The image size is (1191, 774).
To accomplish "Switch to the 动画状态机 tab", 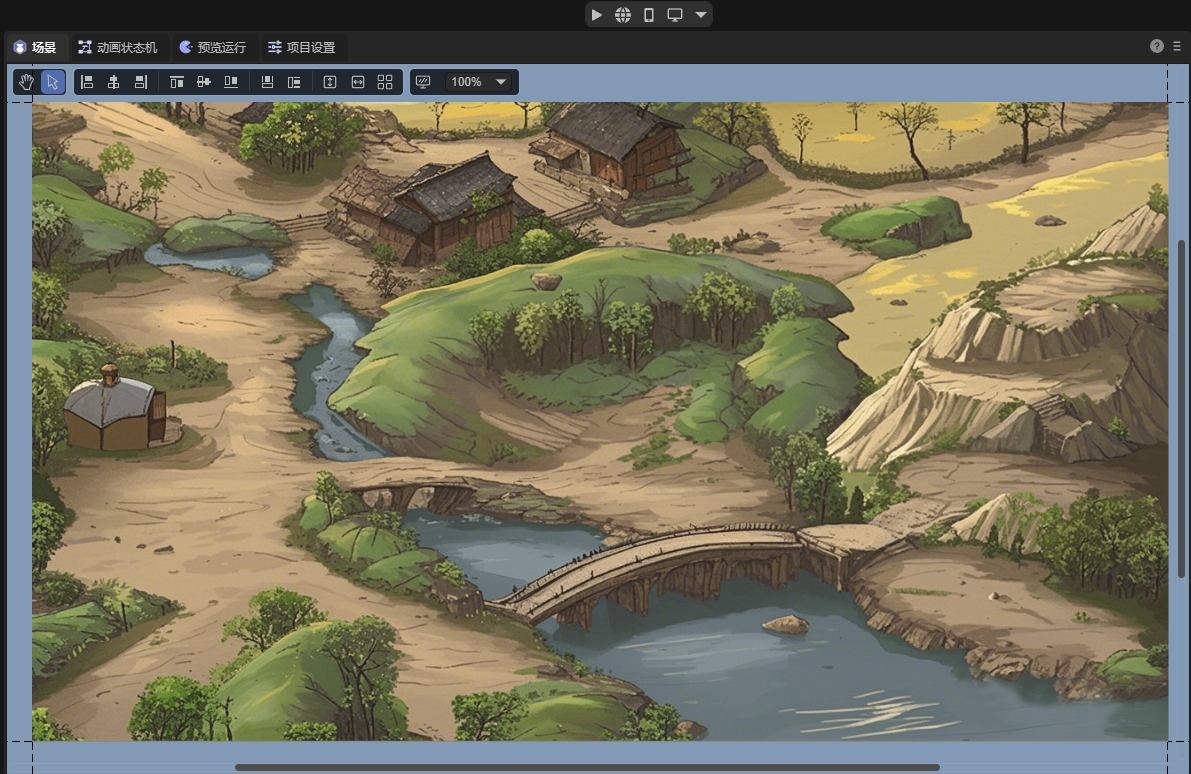I will (117, 47).
